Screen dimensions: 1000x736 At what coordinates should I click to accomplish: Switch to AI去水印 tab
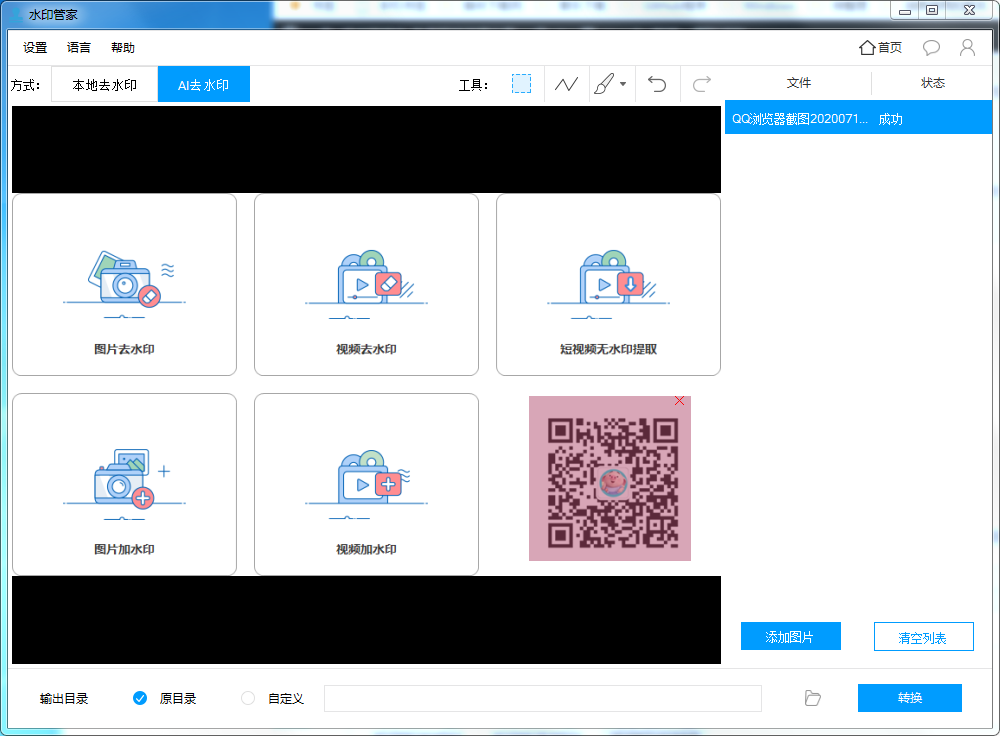click(204, 85)
